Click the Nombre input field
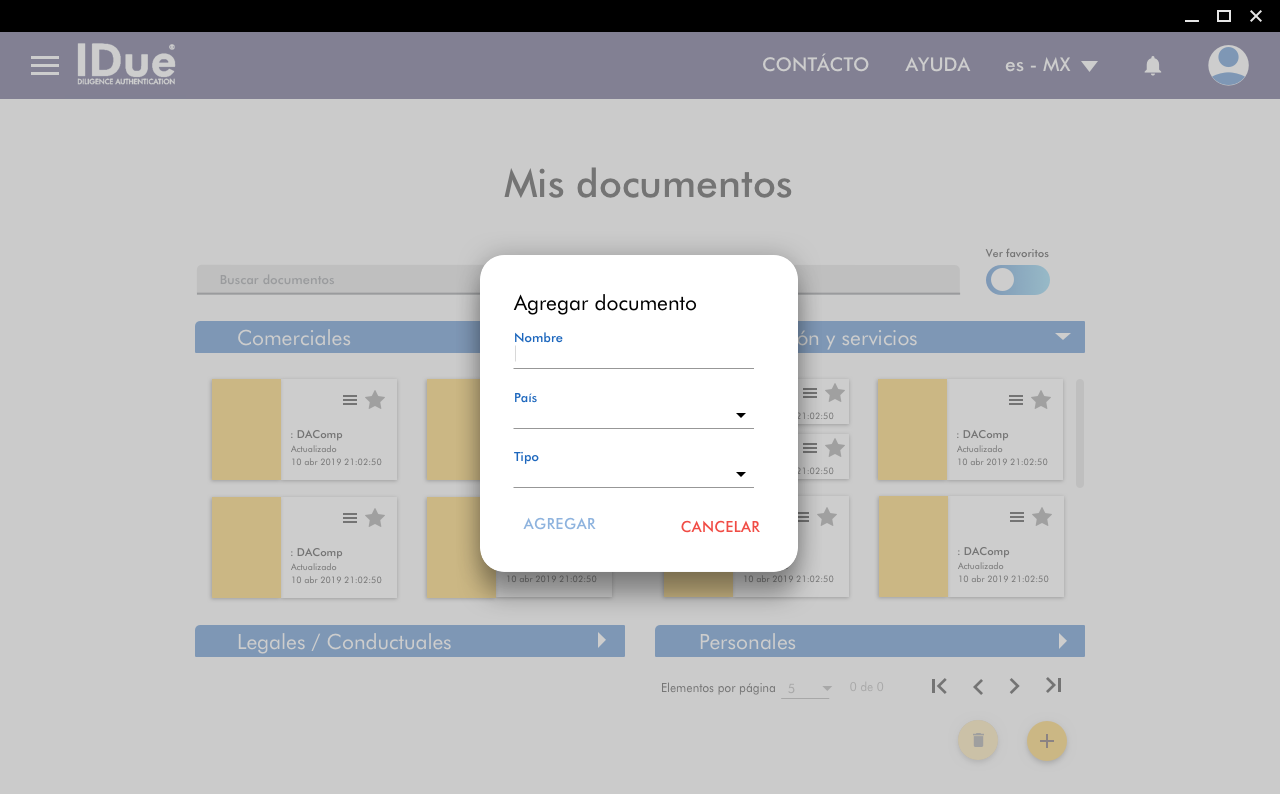The height and width of the screenshot is (794, 1280). tap(633, 354)
